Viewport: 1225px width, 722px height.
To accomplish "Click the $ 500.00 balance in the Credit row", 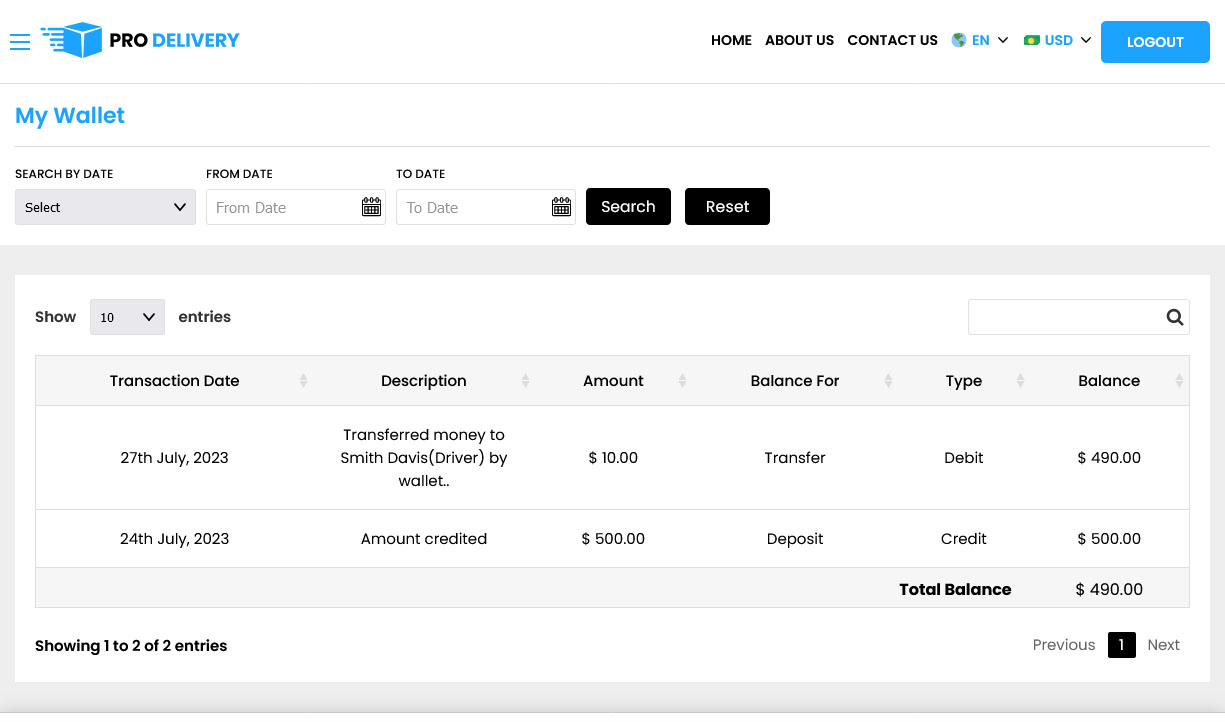I will pos(1109,539).
